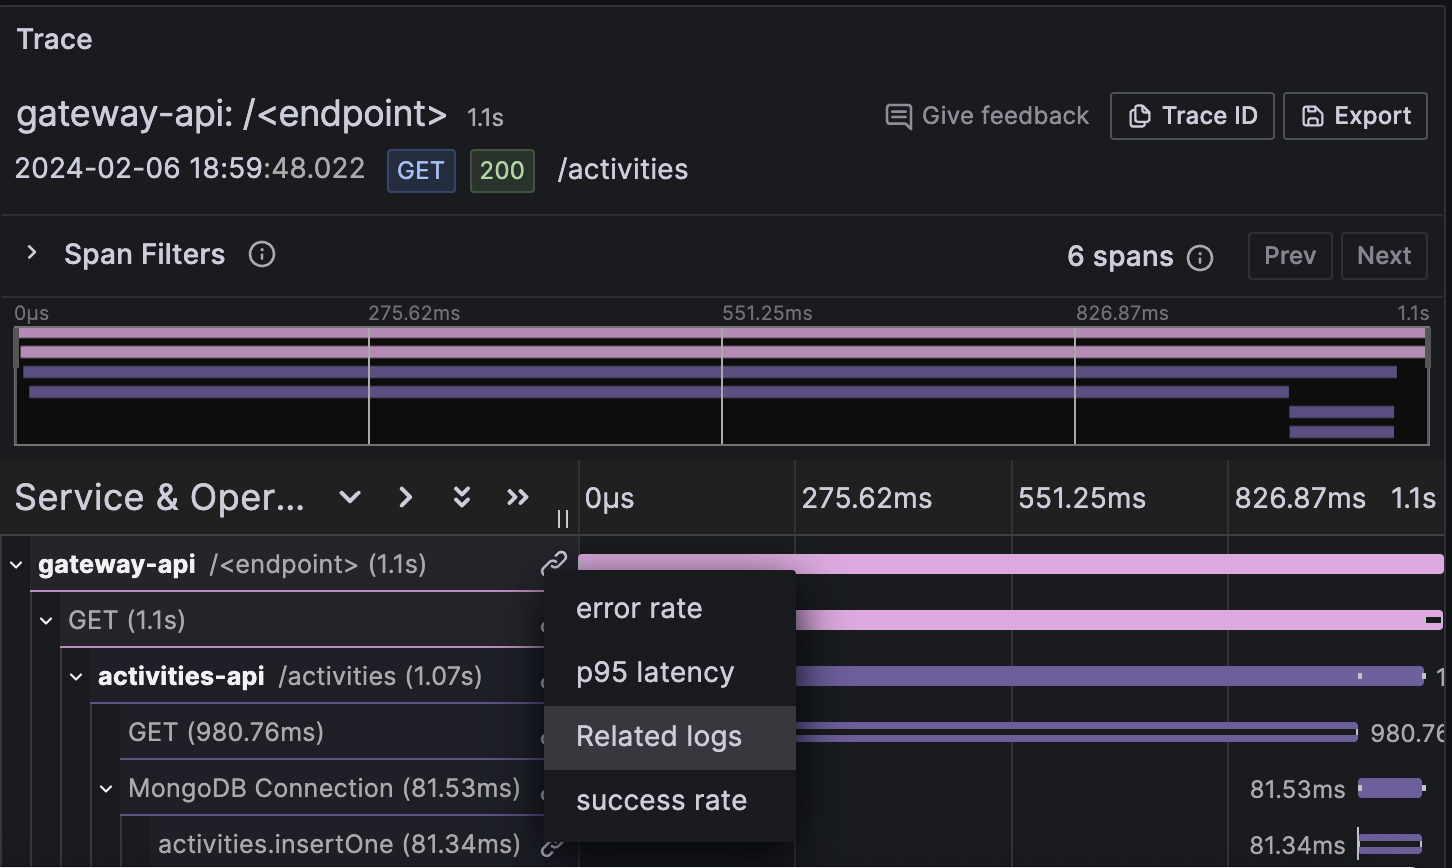Viewport: 1452px width, 868px height.
Task: Open links icon for activities.insertOne span
Action: coord(552,846)
